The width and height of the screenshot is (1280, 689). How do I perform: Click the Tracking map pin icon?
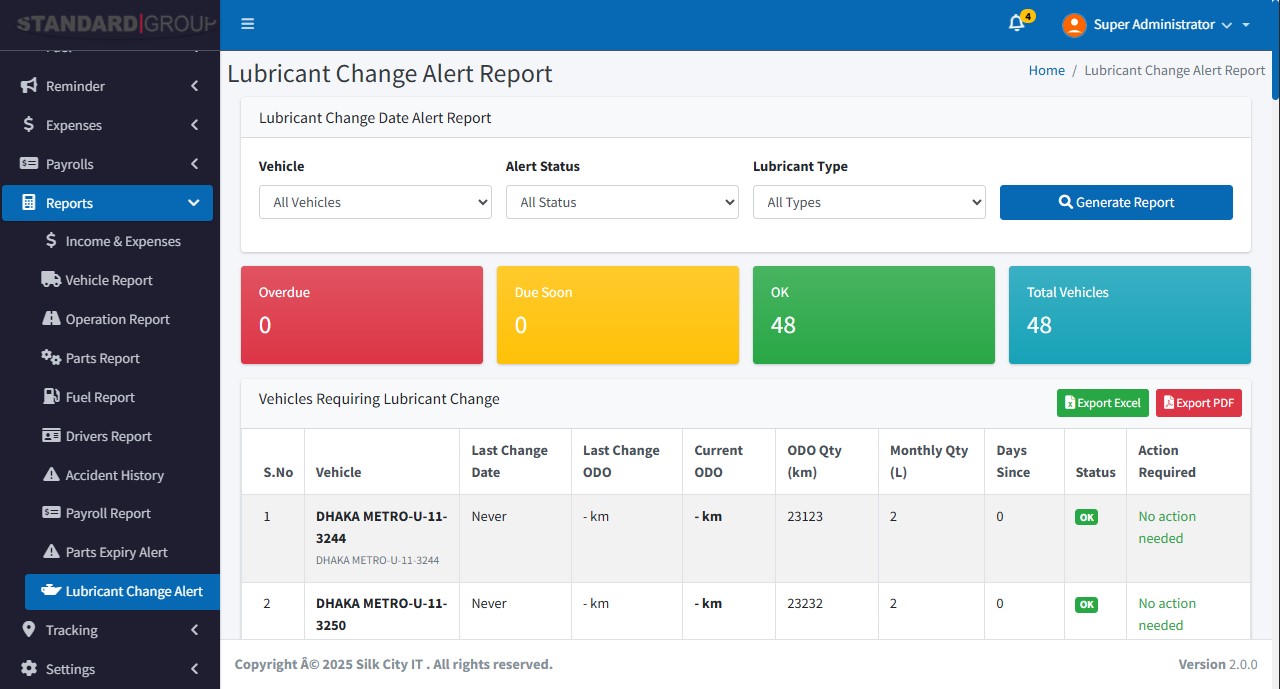29,630
